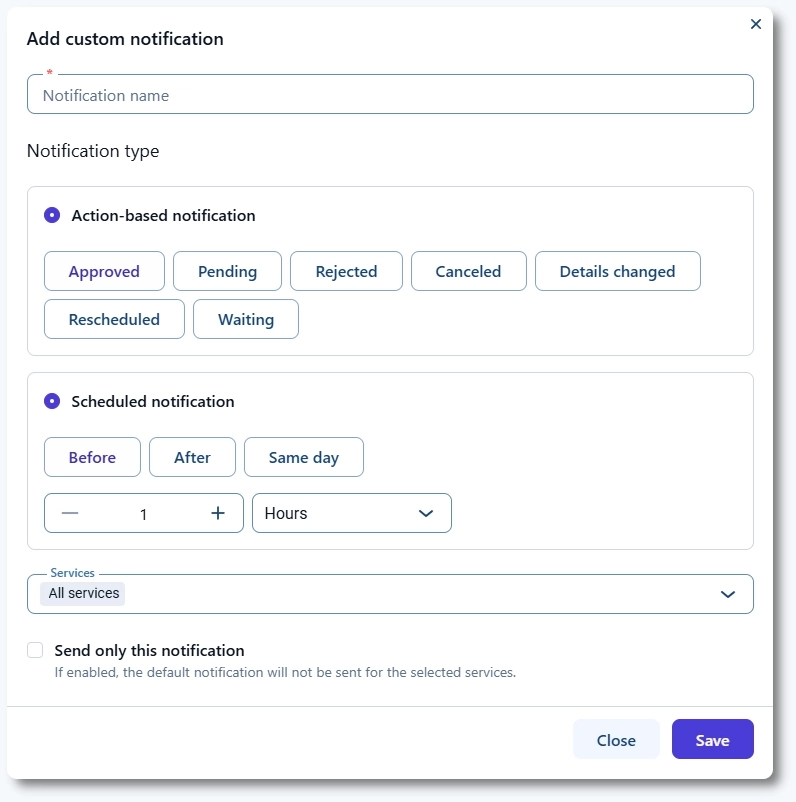
Task: Enable Send only this notification checkbox
Action: 35,650
